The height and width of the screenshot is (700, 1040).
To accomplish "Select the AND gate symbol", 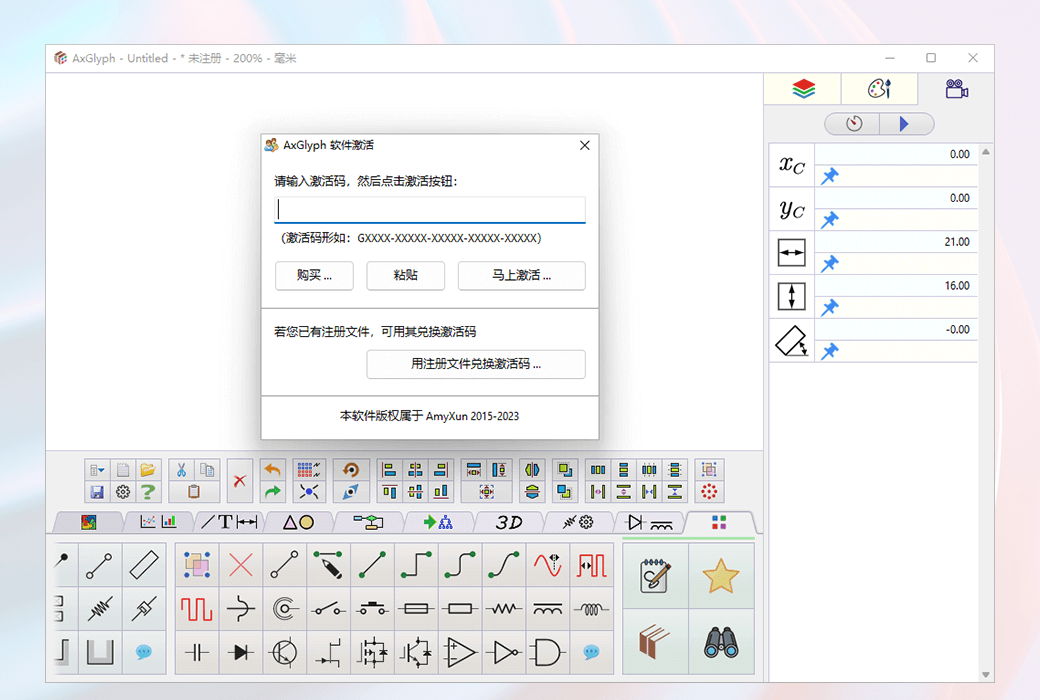I will pos(547,653).
